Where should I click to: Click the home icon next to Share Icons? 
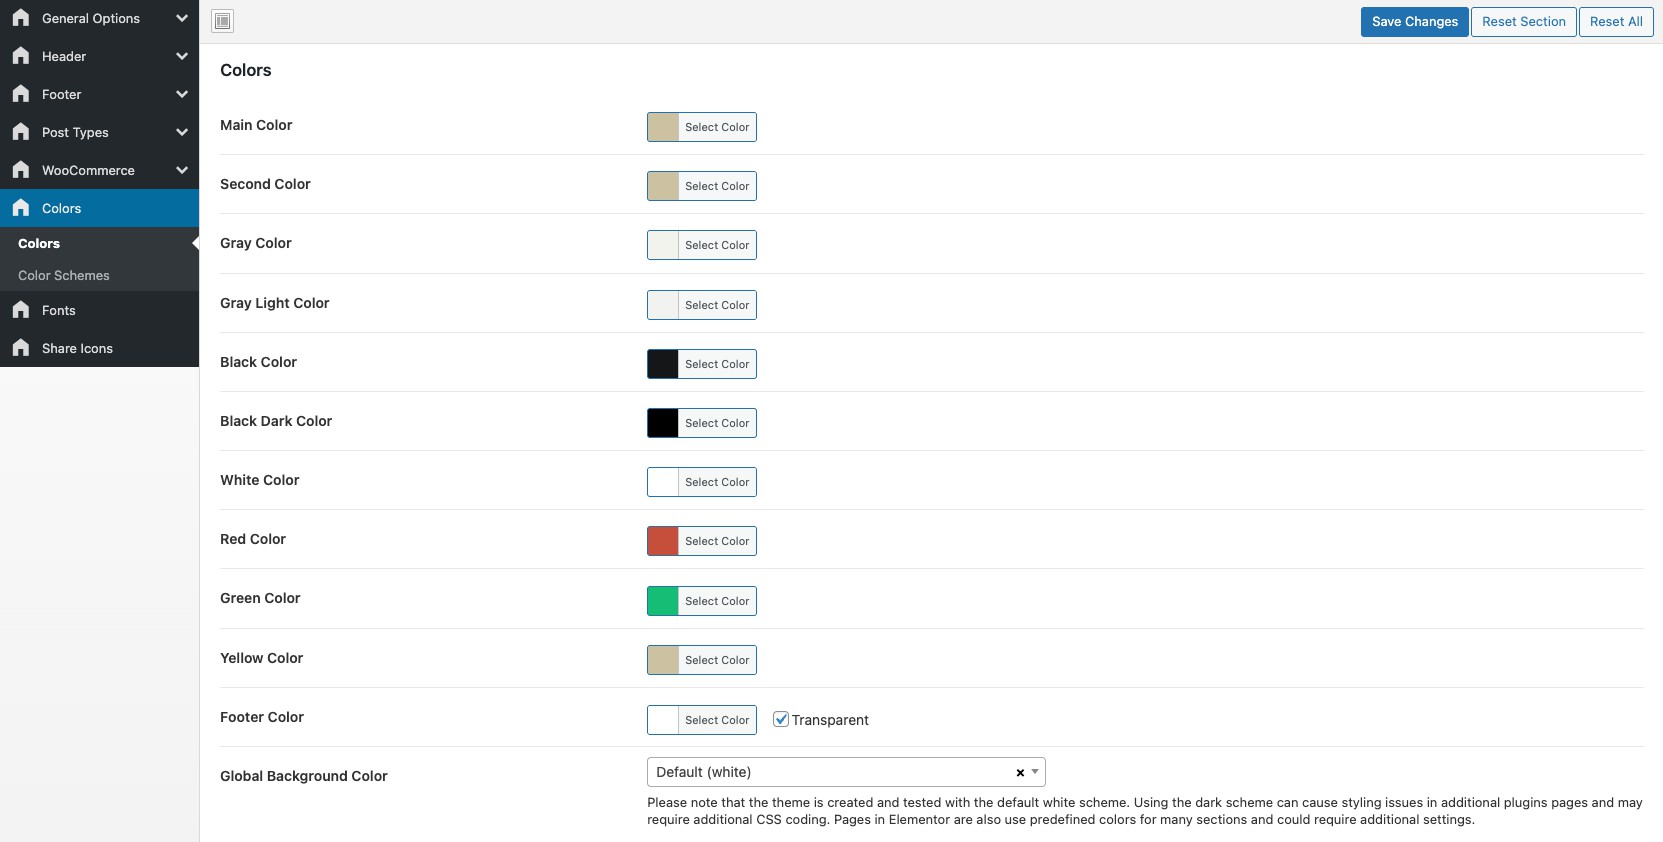pyautogui.click(x=21, y=348)
